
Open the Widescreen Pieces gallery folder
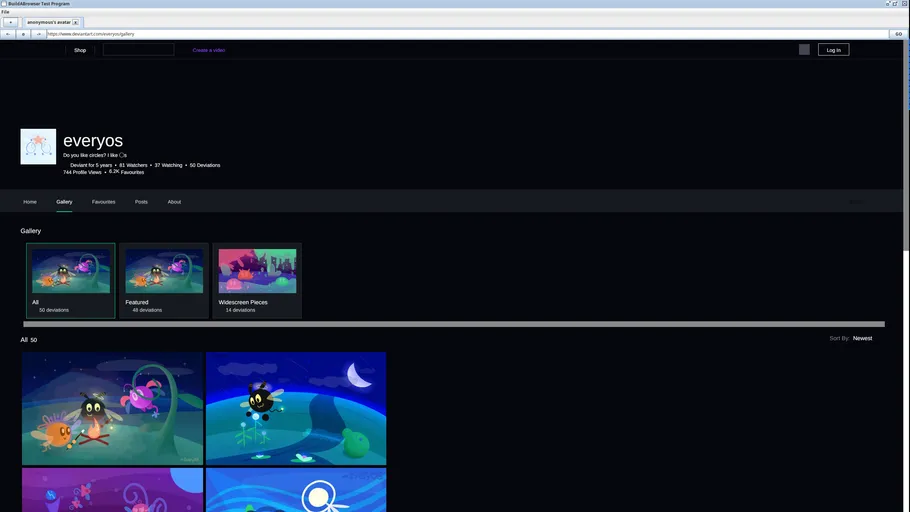(257, 281)
